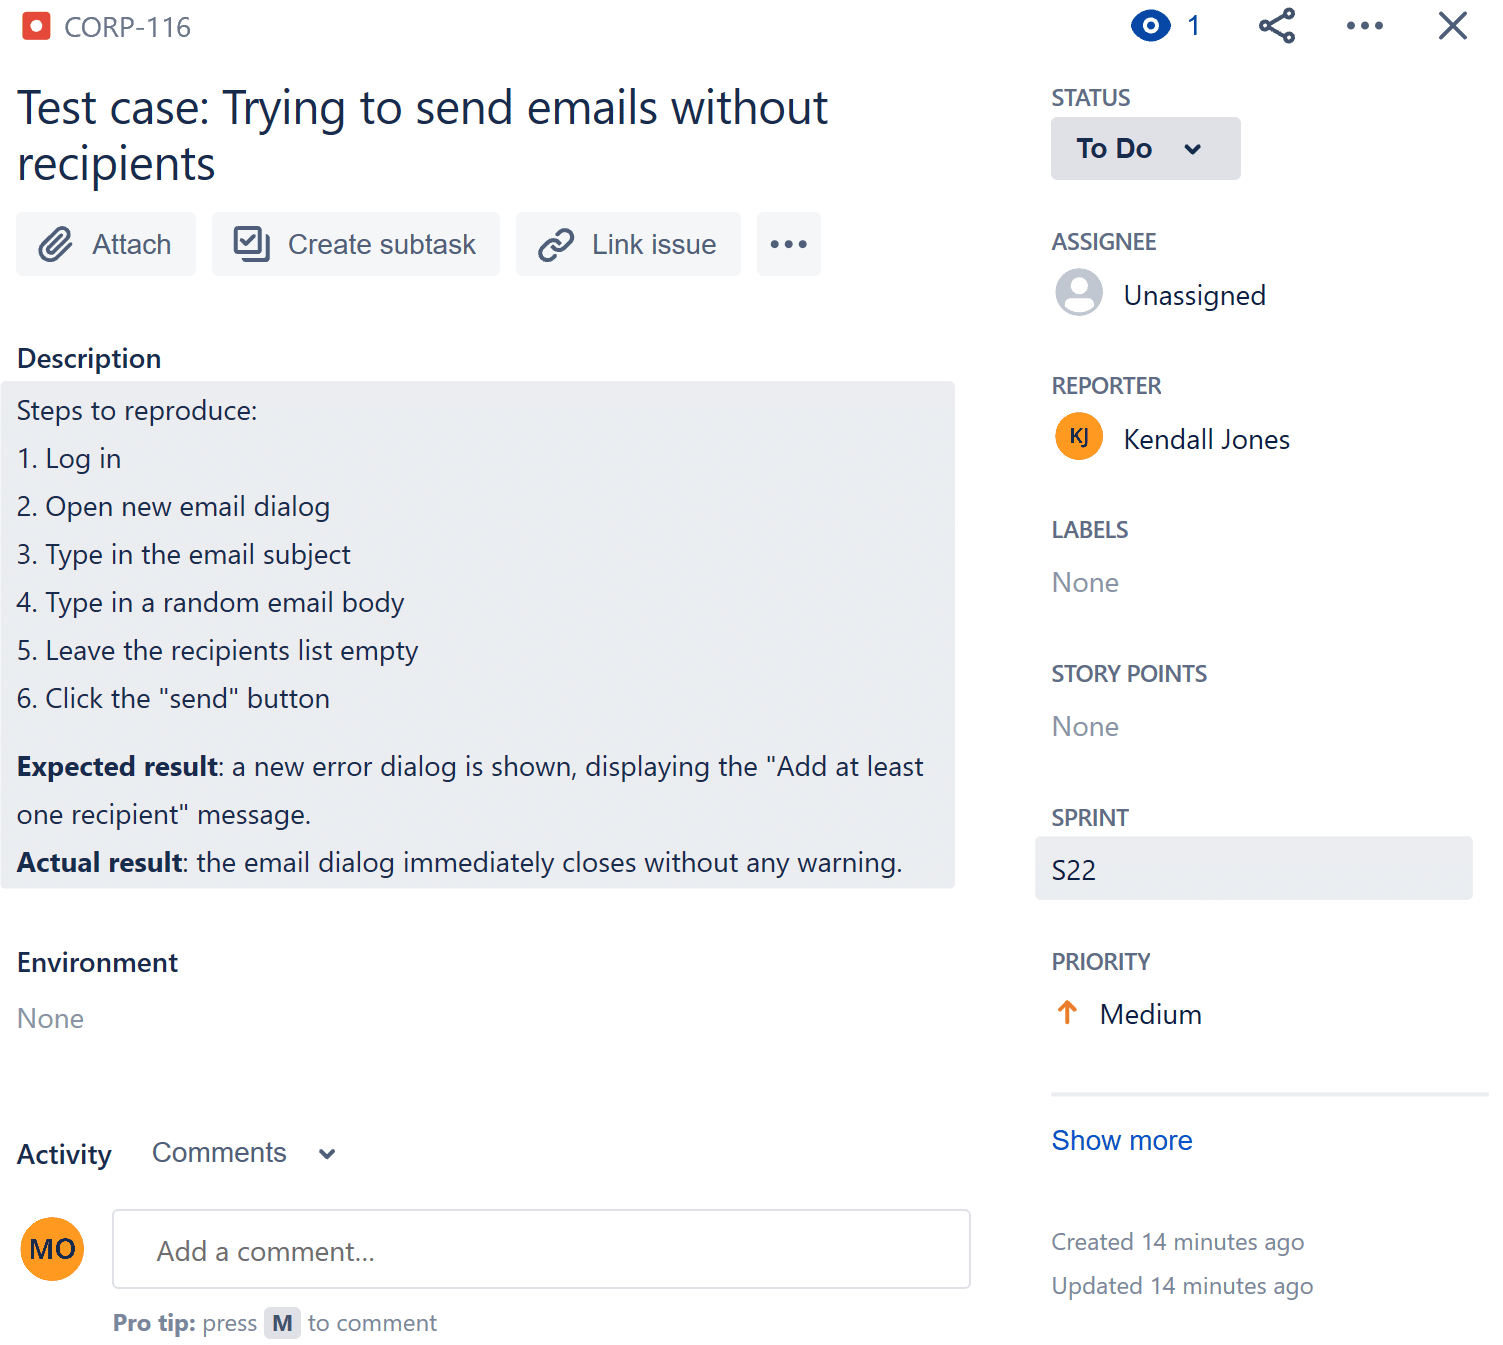Open the Comments activity filter dropdown
Image resolution: width=1503 pixels, height=1345 pixels.
pos(243,1153)
